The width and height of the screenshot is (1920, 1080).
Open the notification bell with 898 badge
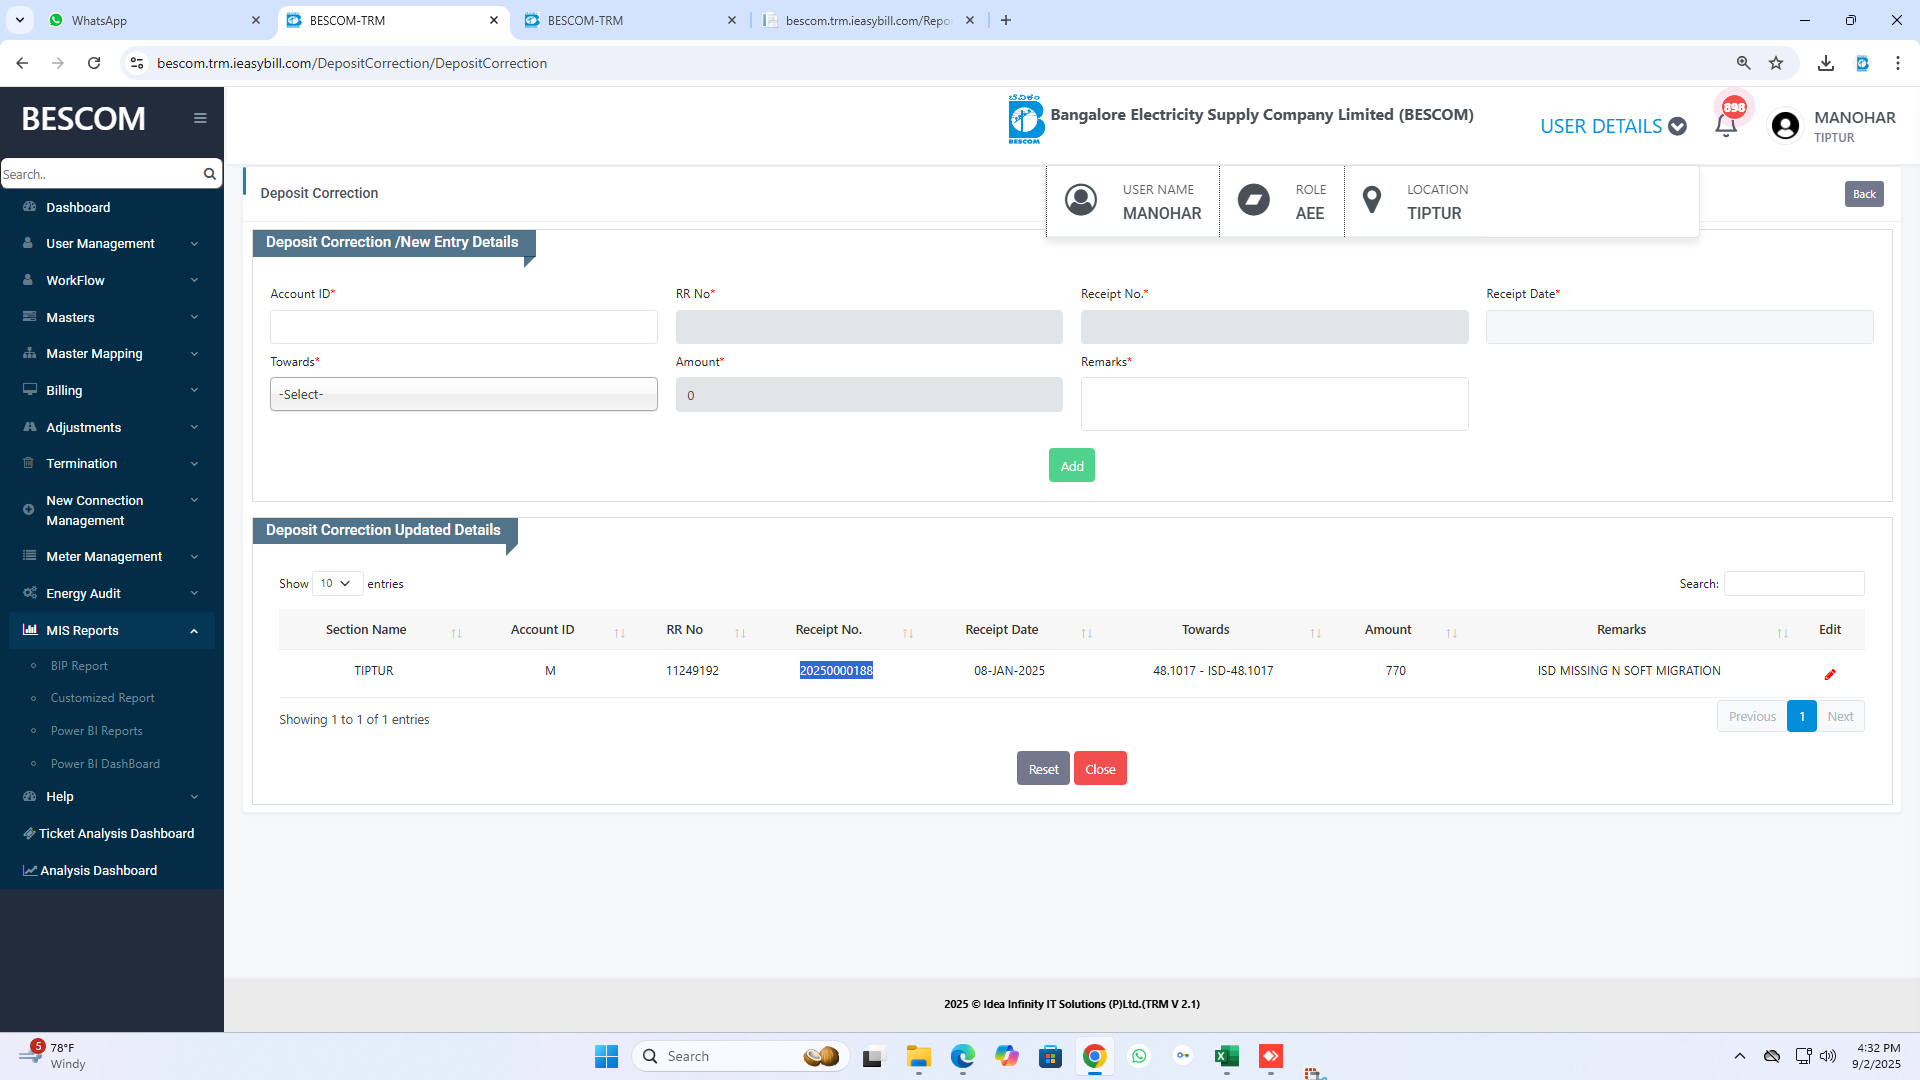1726,125
